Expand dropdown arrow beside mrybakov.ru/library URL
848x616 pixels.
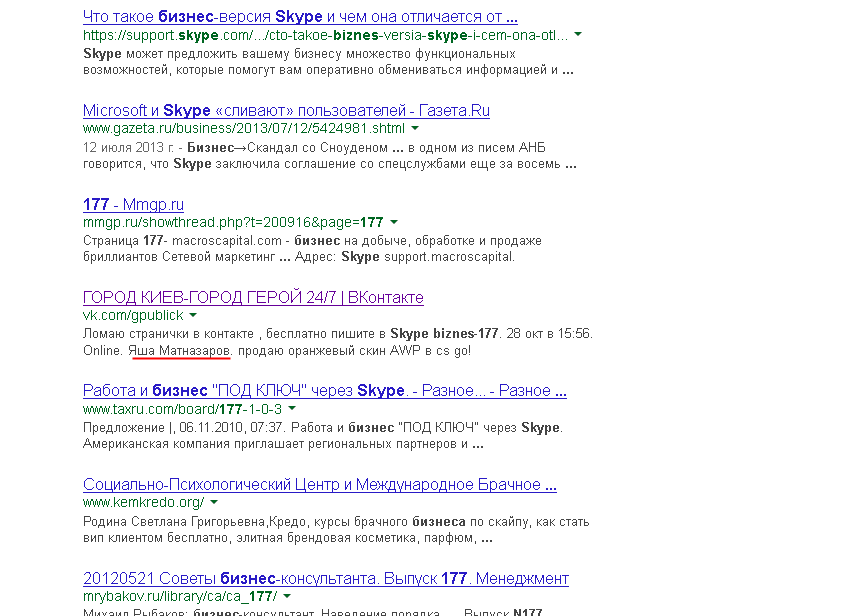pos(287,596)
